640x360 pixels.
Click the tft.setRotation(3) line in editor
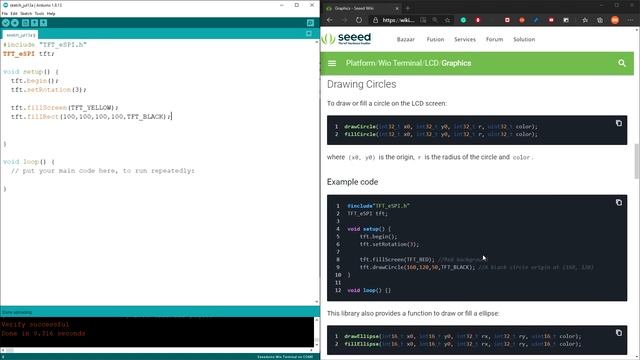click(x=49, y=90)
